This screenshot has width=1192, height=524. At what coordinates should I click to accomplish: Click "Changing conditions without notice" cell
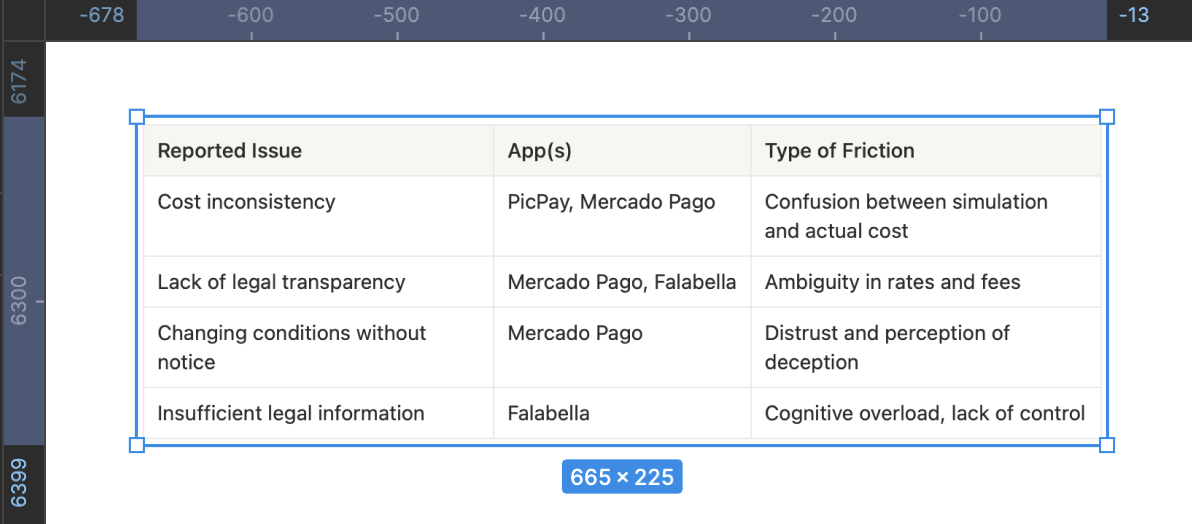tap(291, 347)
